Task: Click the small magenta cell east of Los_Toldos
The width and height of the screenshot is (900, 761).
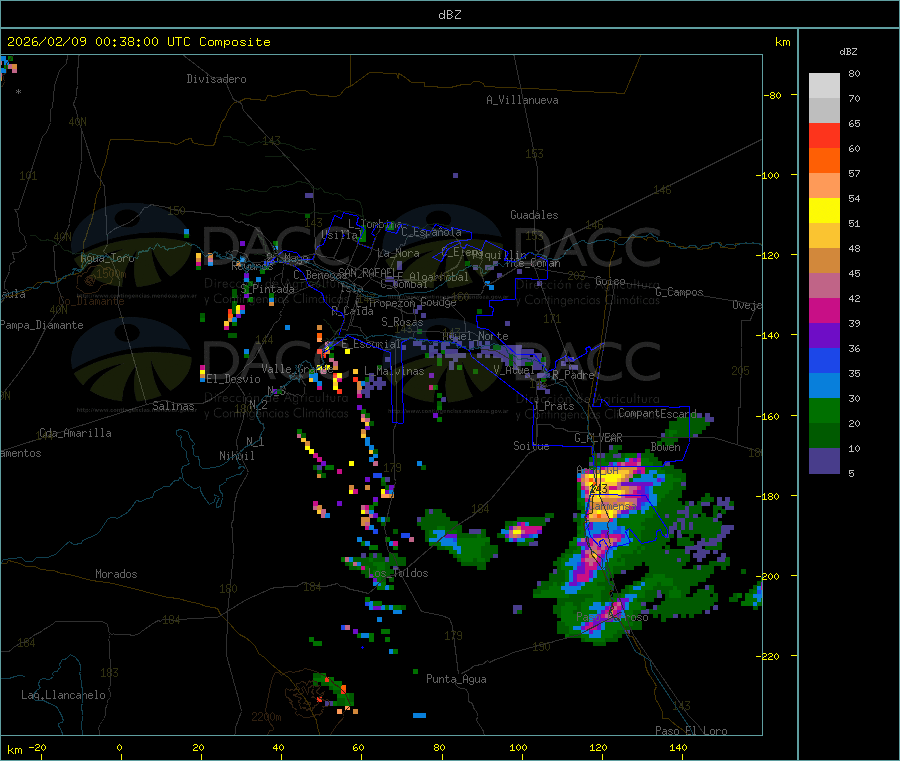Action: pyautogui.click(x=522, y=531)
